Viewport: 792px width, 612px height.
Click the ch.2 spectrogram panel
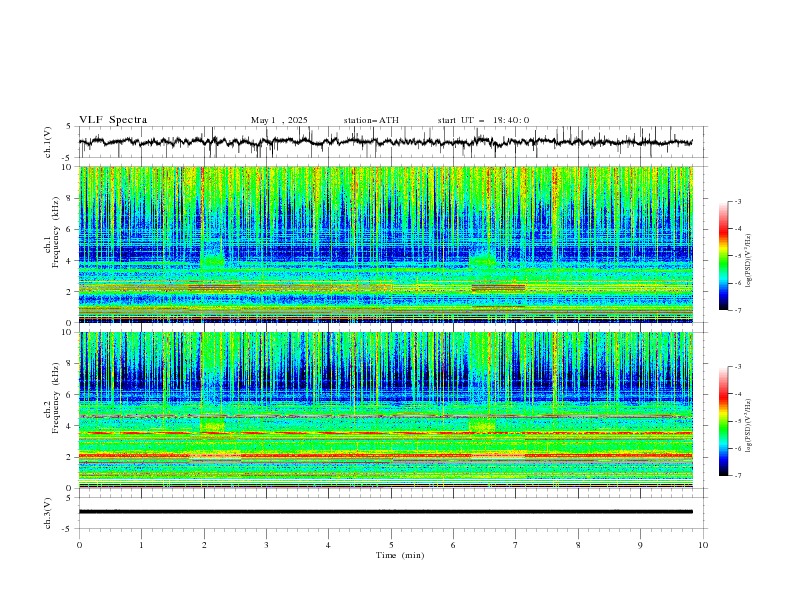pos(386,410)
